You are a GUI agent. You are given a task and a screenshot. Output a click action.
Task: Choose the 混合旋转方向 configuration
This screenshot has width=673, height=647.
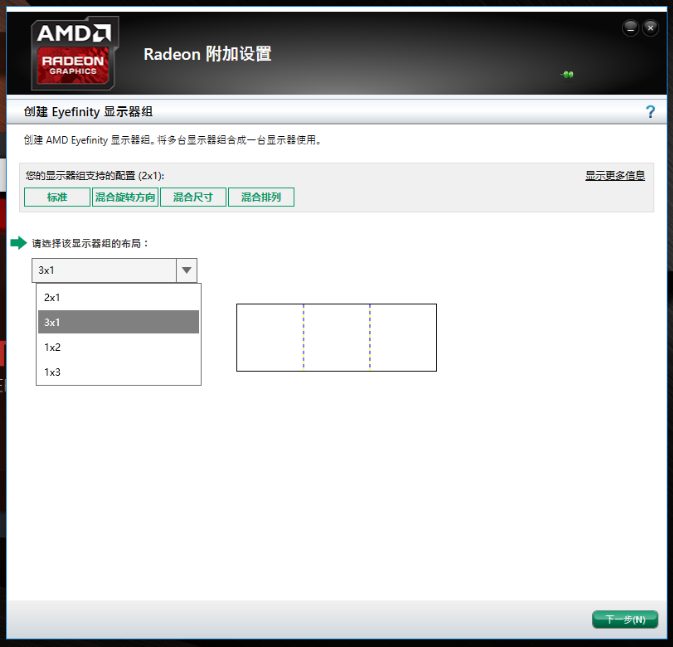125,197
